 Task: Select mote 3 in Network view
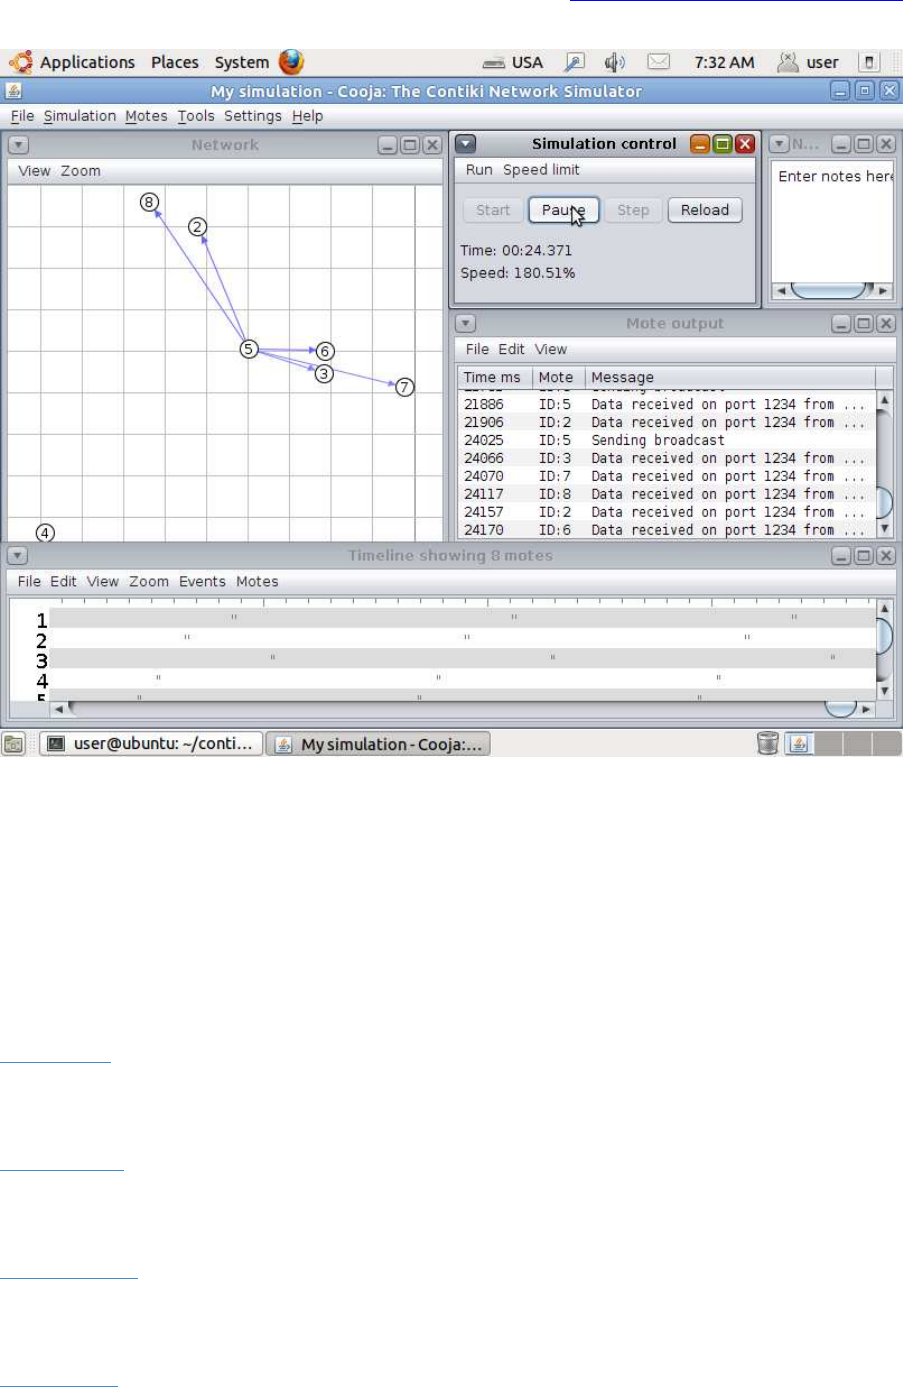point(323,374)
